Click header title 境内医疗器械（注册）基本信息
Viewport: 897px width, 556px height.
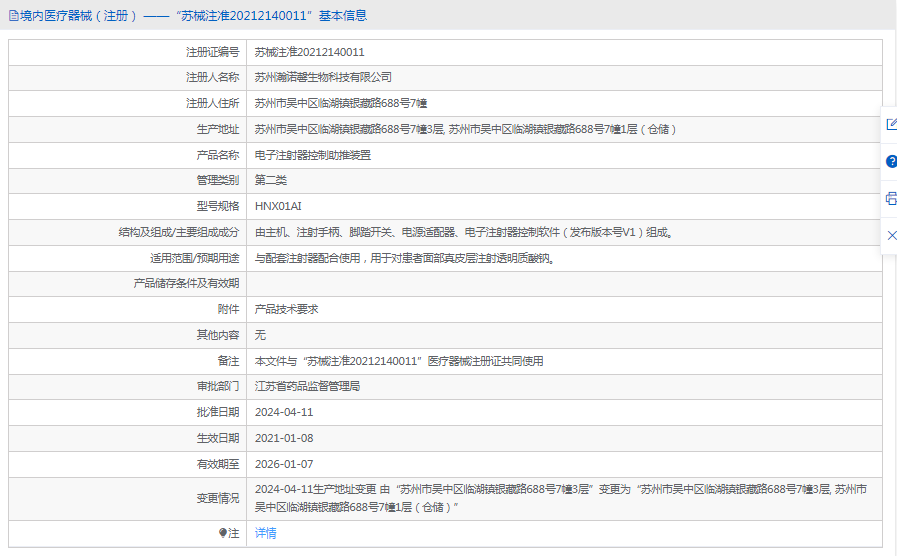click(193, 16)
